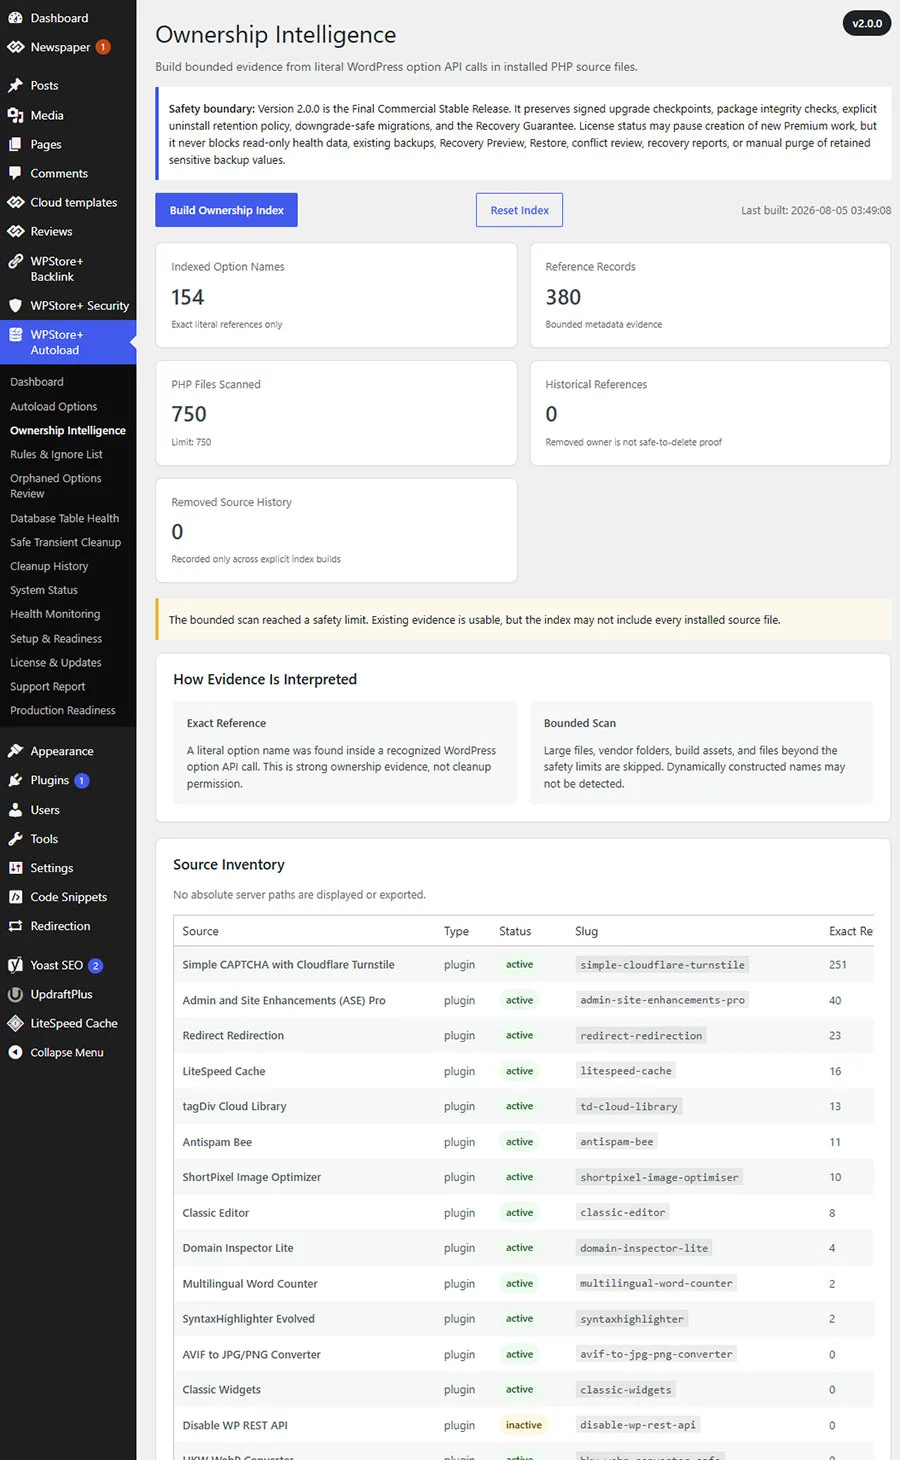Click Last built timestamp text
This screenshot has width=900, height=1460.
tap(816, 211)
